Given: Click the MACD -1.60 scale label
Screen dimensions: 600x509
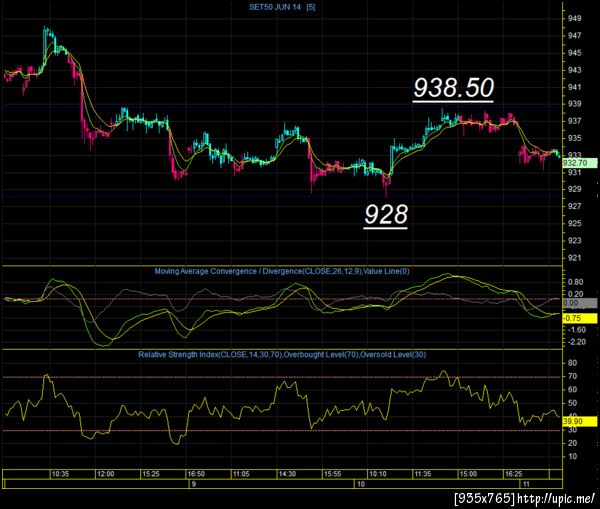Looking at the screenshot, I should [576, 330].
